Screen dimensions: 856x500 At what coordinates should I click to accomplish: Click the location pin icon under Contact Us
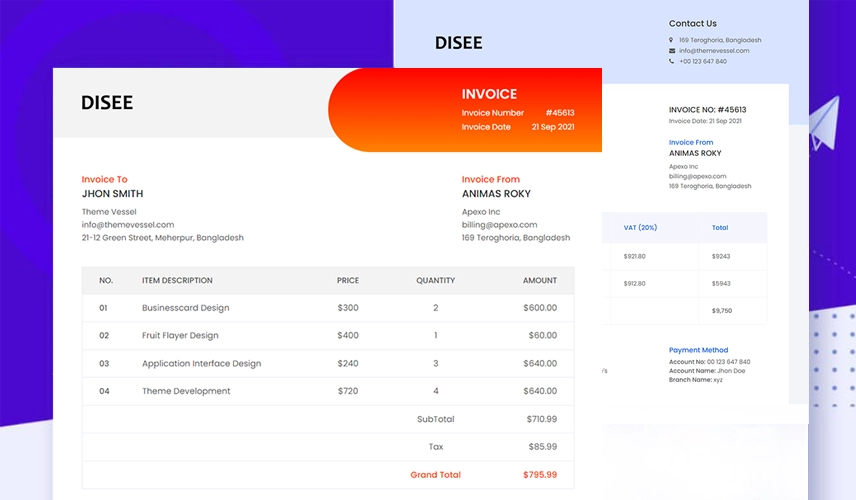click(672, 40)
